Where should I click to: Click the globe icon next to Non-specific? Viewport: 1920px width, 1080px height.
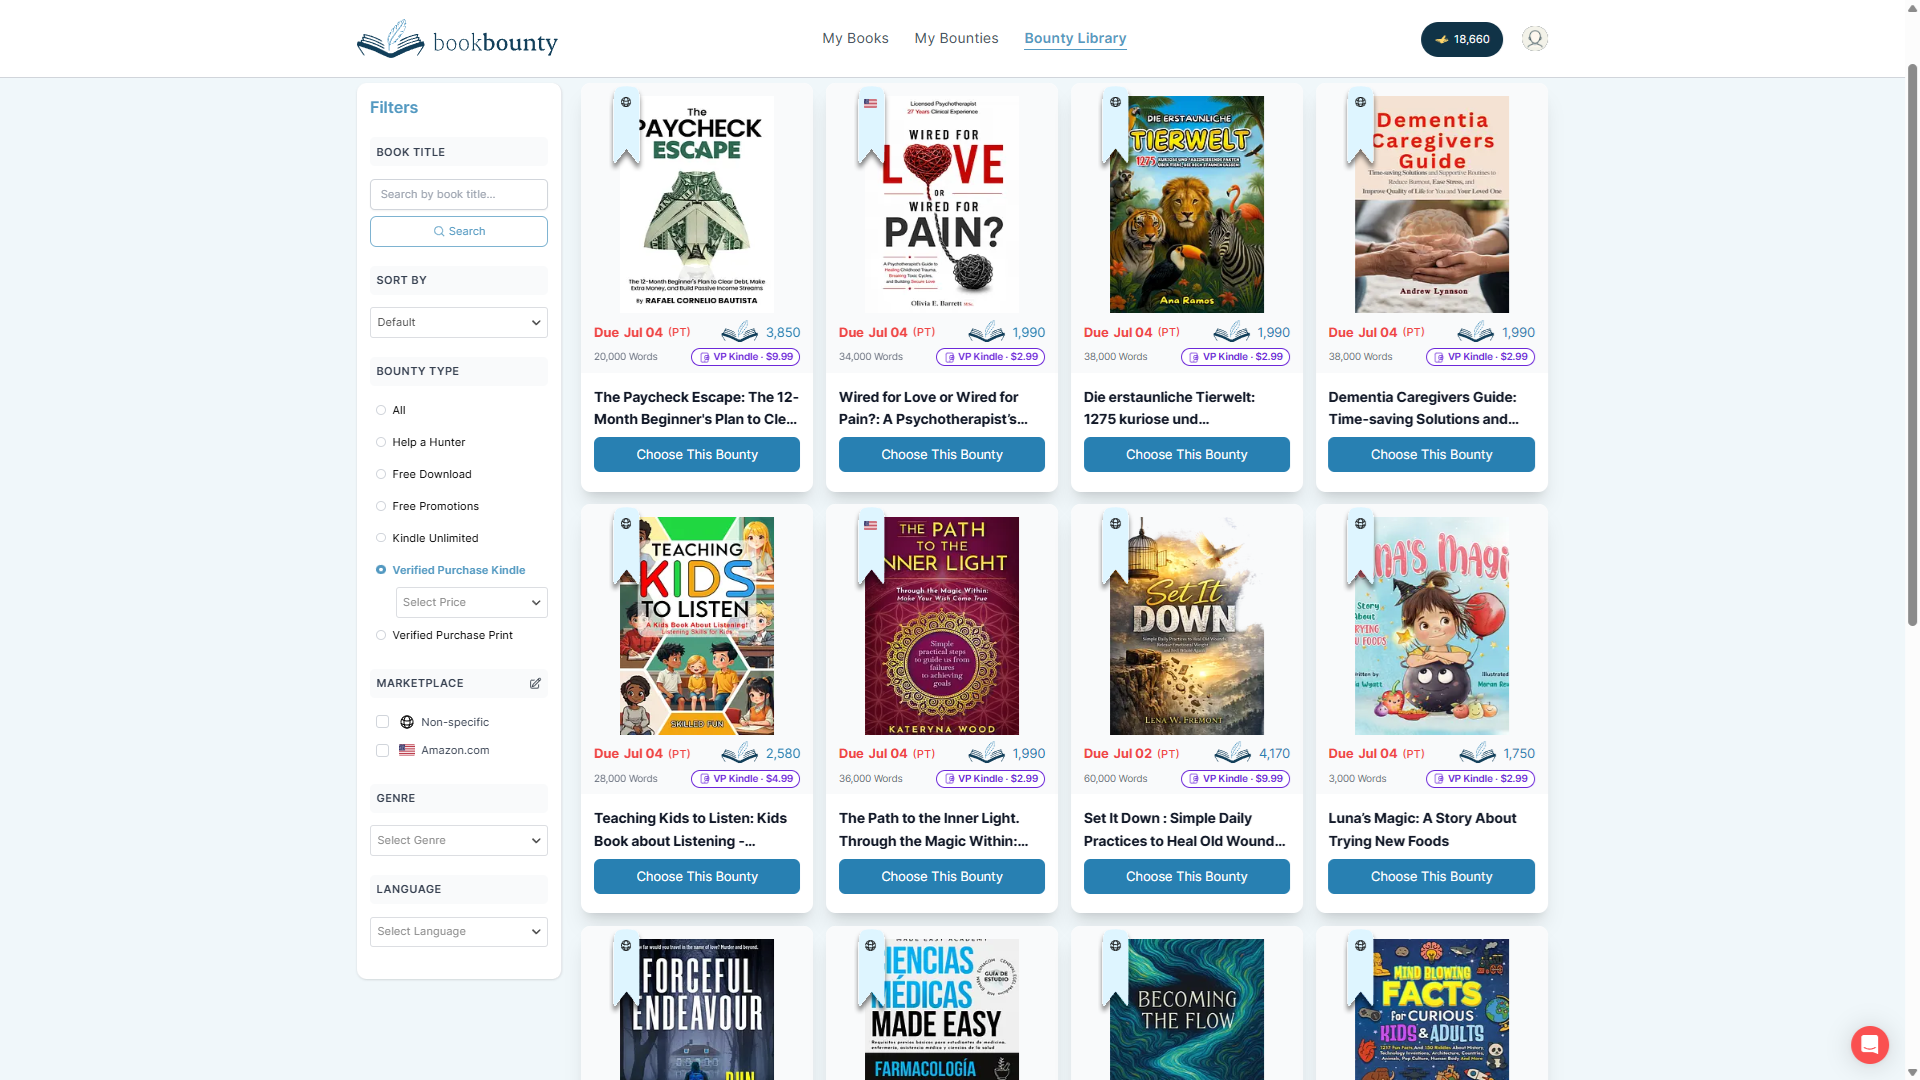tap(407, 722)
